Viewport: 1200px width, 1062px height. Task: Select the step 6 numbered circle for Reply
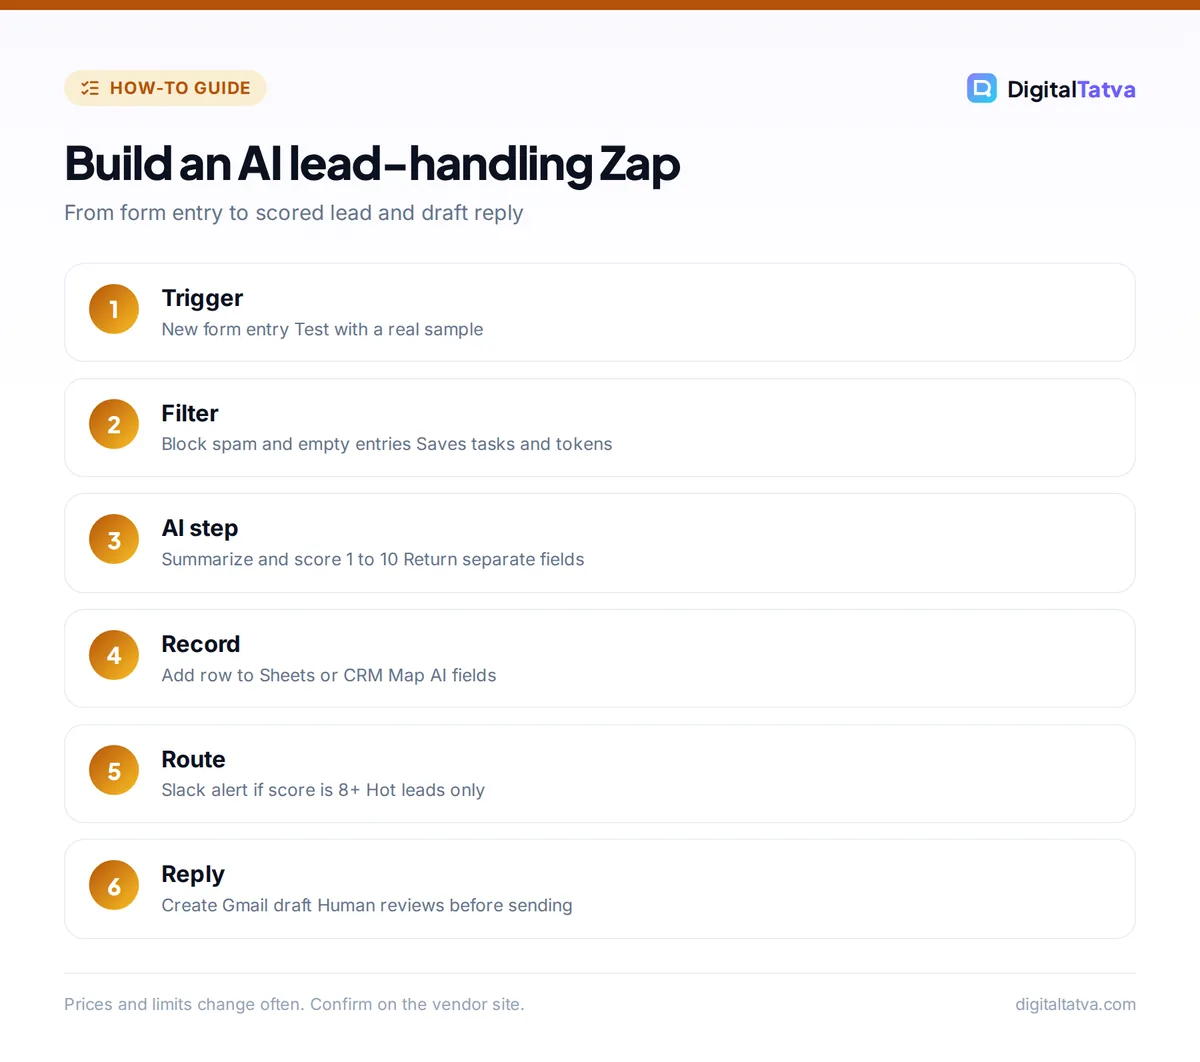(114, 885)
